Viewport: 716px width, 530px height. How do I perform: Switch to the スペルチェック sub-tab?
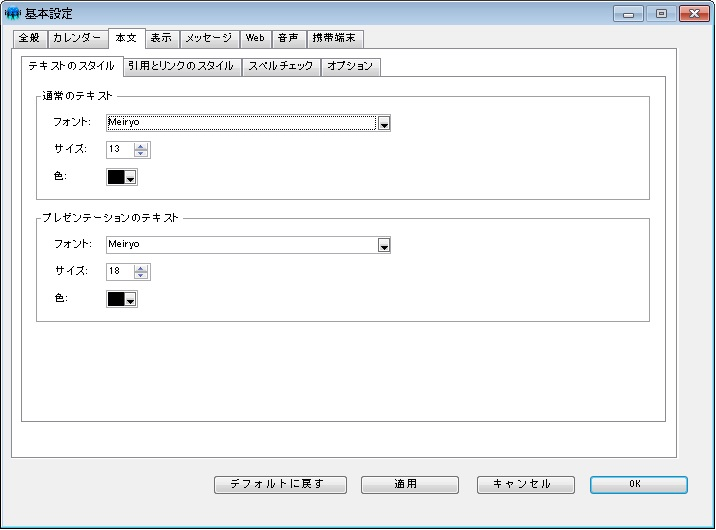coord(281,67)
